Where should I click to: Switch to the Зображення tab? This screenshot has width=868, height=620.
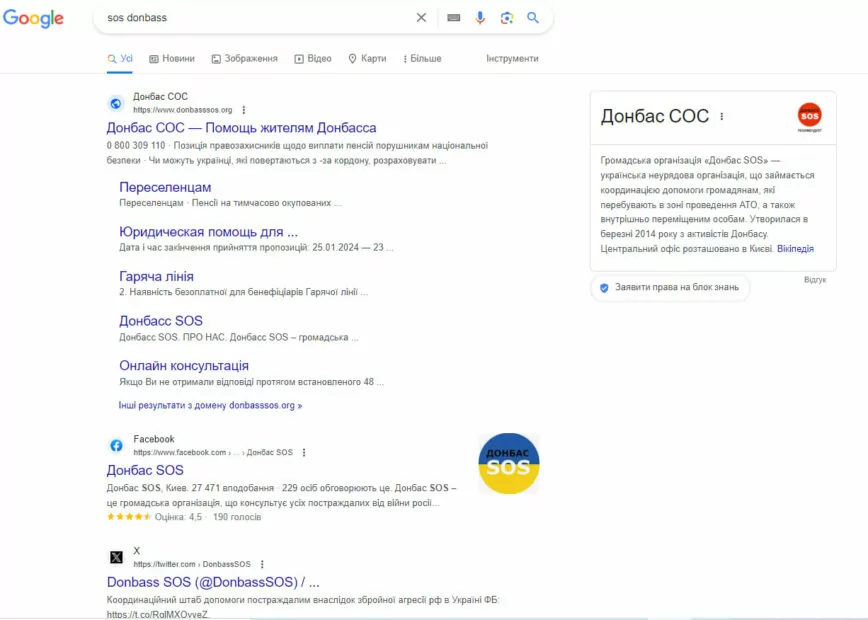point(245,58)
